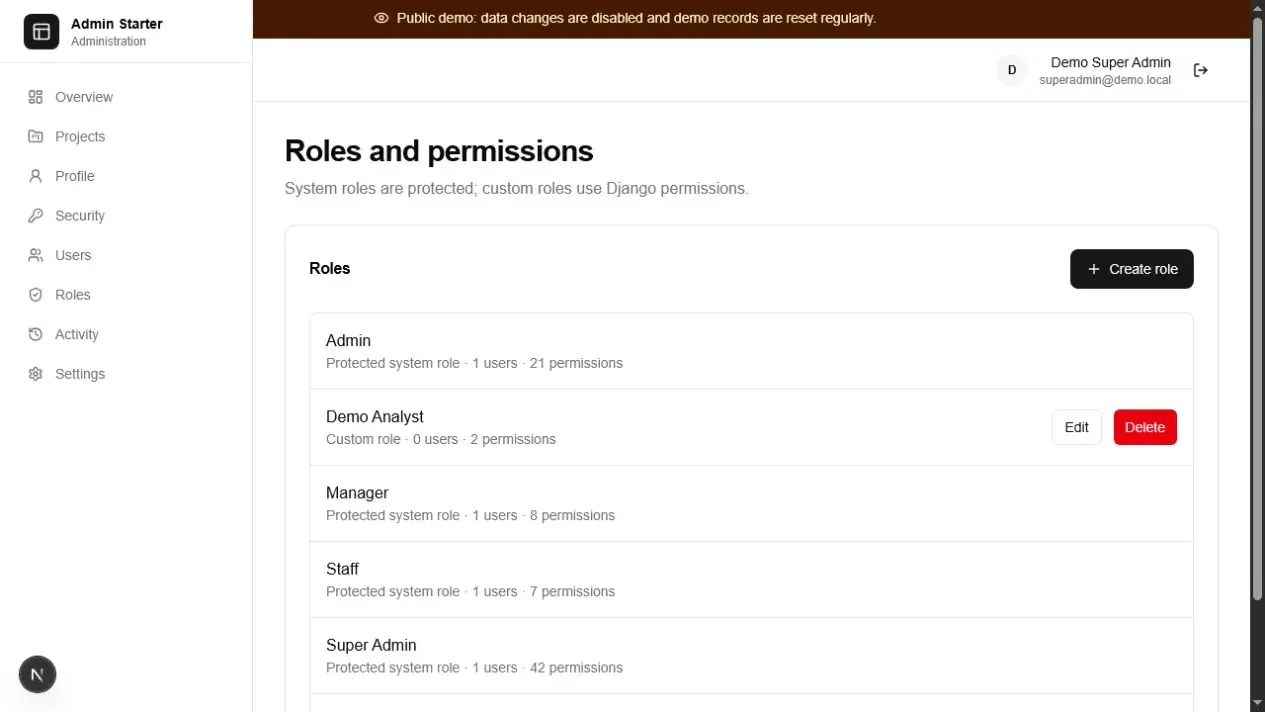Click 'Custom role · 0 users · 2 permissions'

(441, 439)
